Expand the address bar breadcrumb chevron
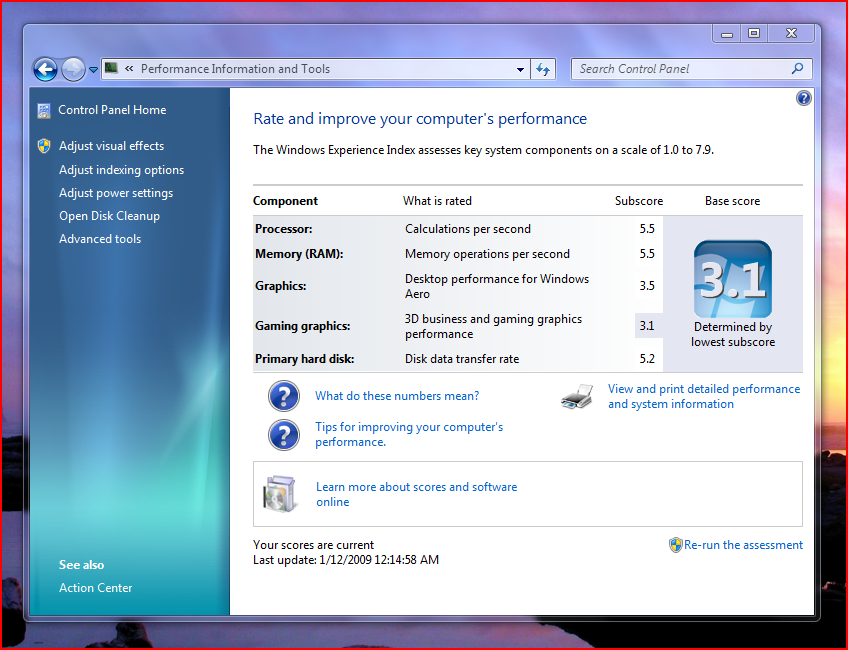This screenshot has width=848, height=650. (129, 69)
